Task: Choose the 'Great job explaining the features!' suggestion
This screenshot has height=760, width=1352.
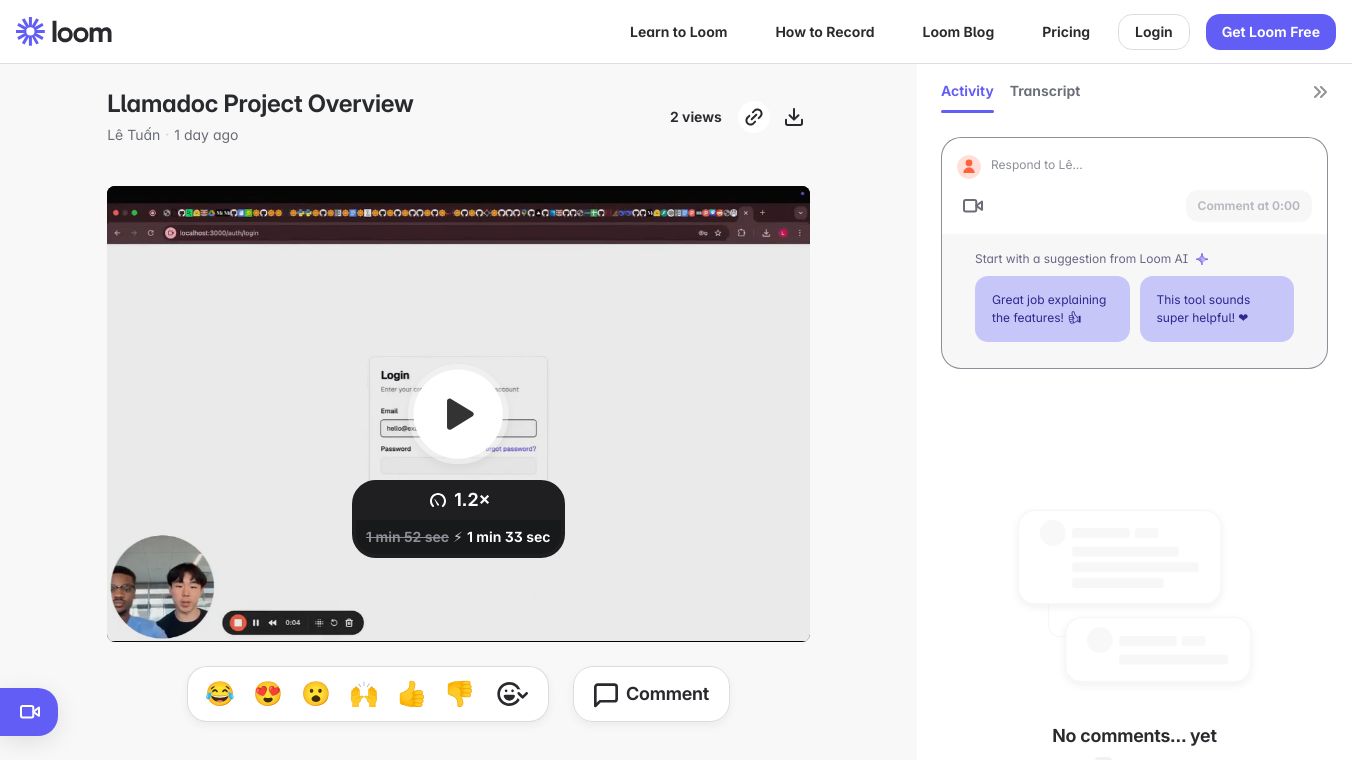Action: click(1052, 309)
